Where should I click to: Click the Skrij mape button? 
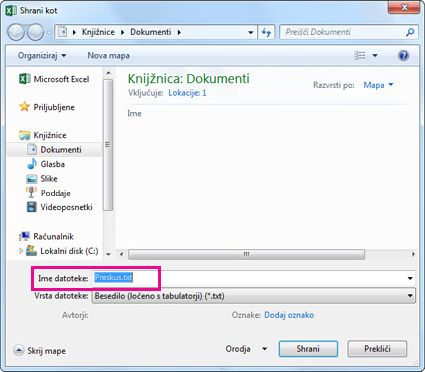[40, 350]
